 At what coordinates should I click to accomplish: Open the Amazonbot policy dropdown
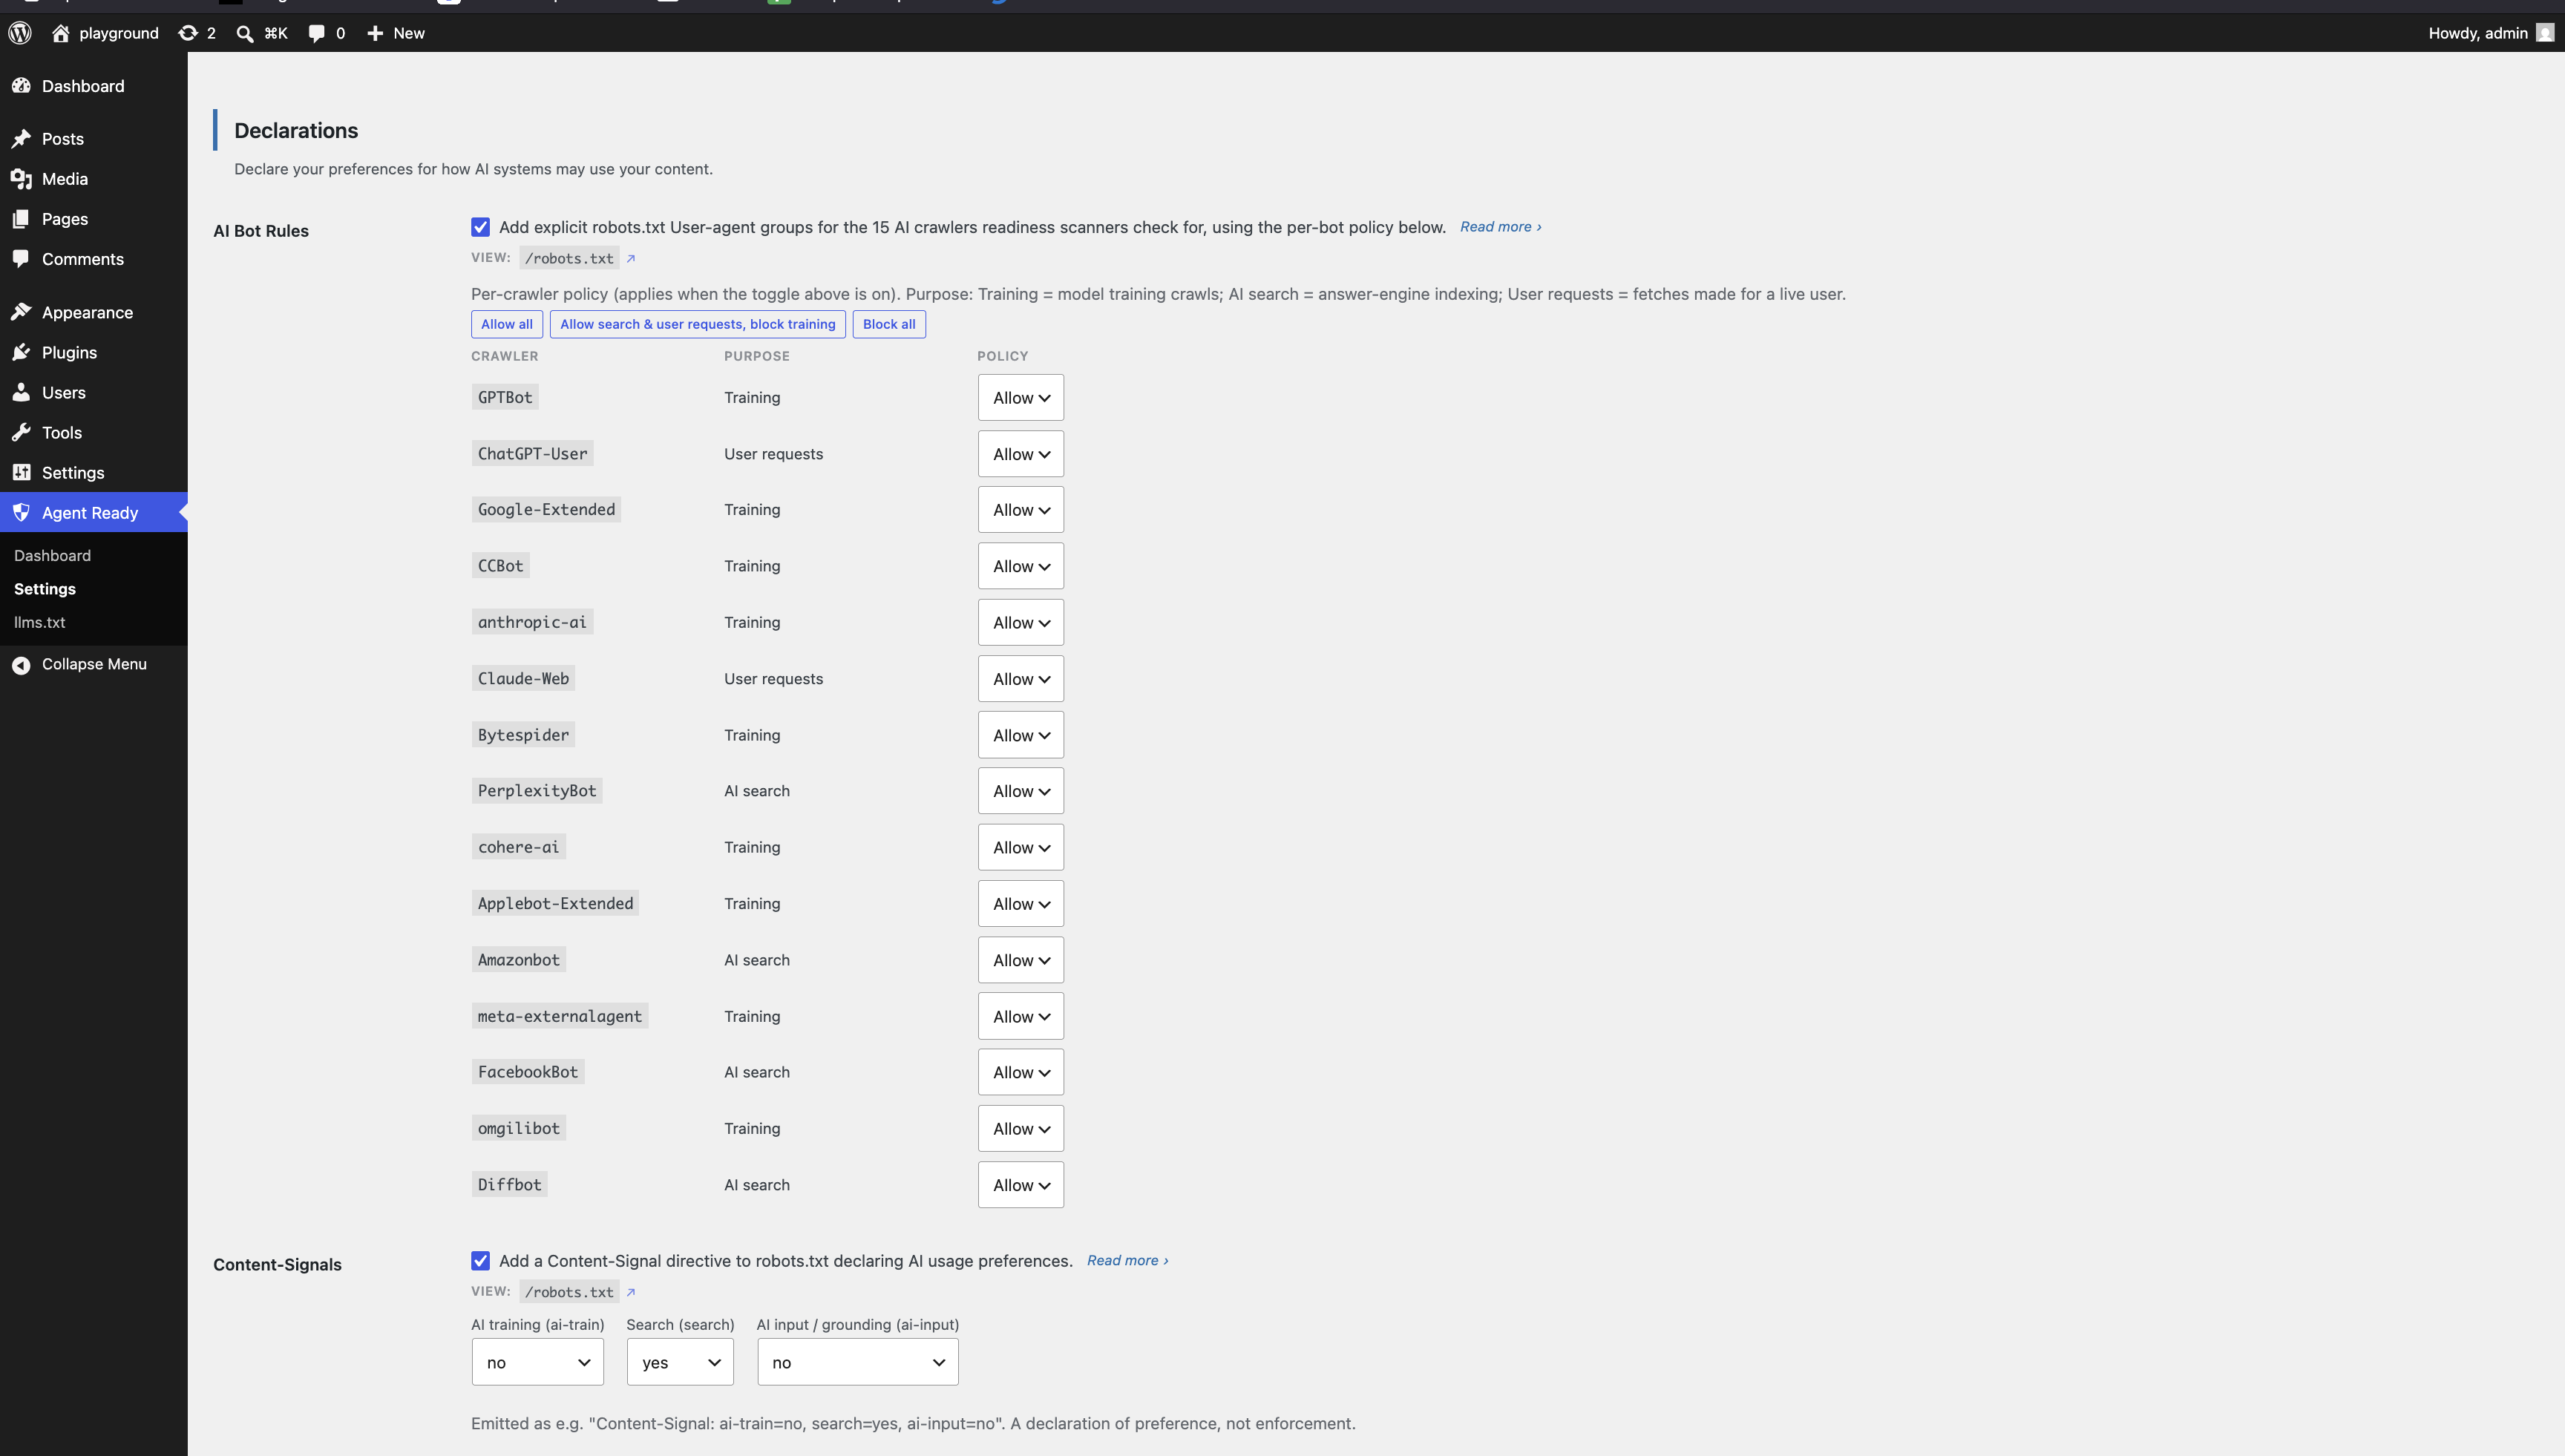1021,960
